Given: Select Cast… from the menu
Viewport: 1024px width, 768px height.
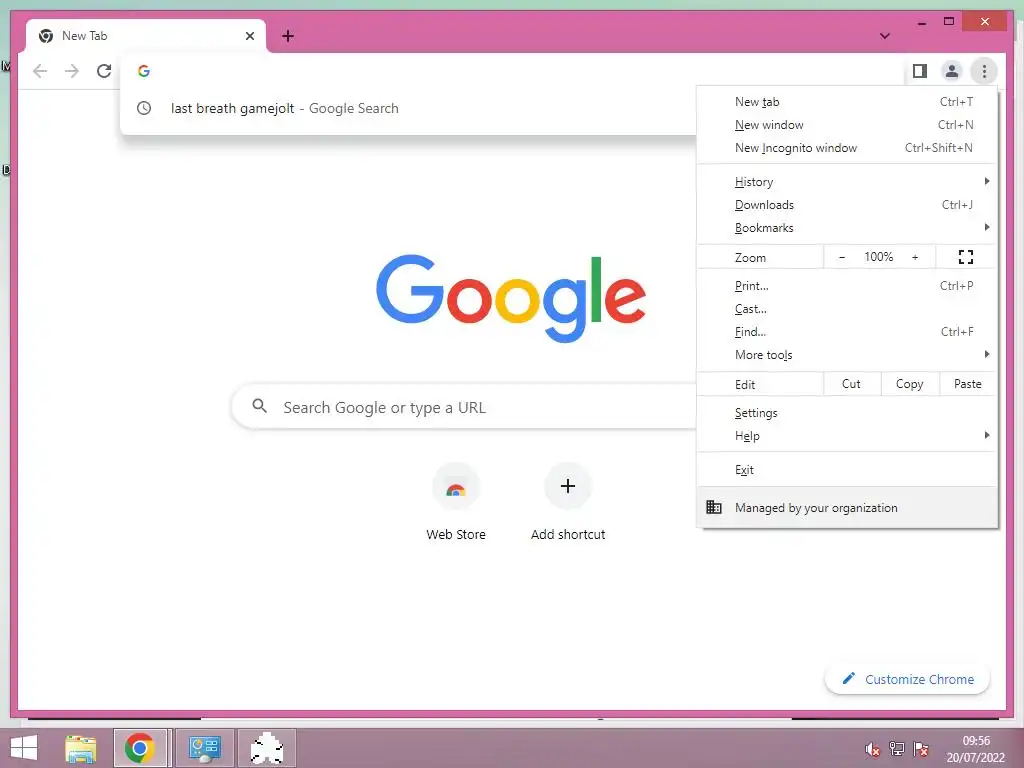Looking at the screenshot, I should click(x=847, y=309).
